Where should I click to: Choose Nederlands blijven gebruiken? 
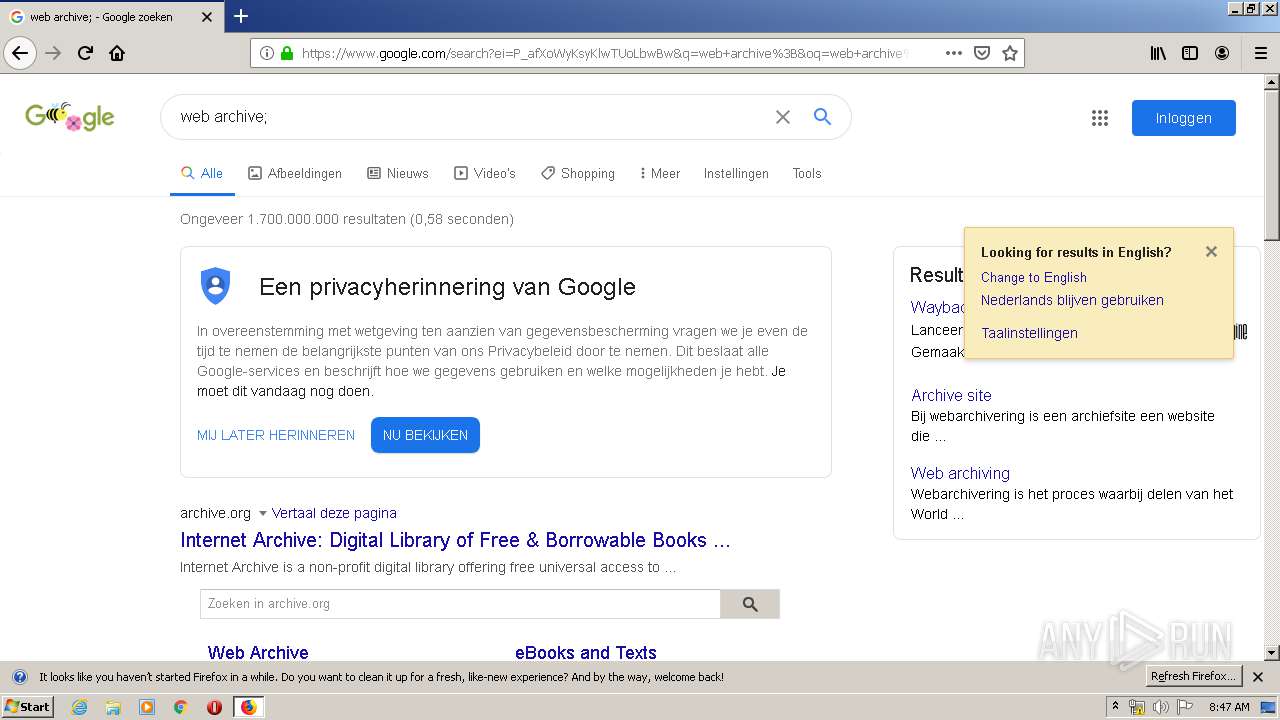click(1072, 300)
